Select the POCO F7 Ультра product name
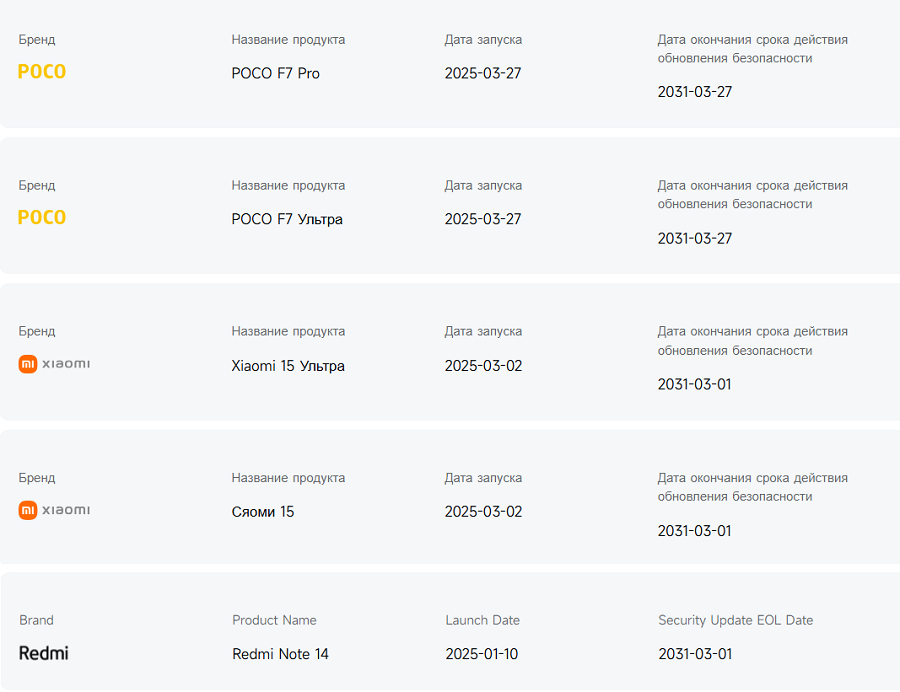Image resolution: width=900 pixels, height=692 pixels. click(x=287, y=219)
